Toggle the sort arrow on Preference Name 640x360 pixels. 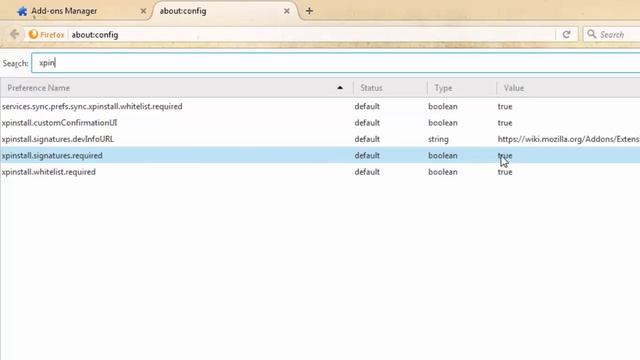point(340,88)
